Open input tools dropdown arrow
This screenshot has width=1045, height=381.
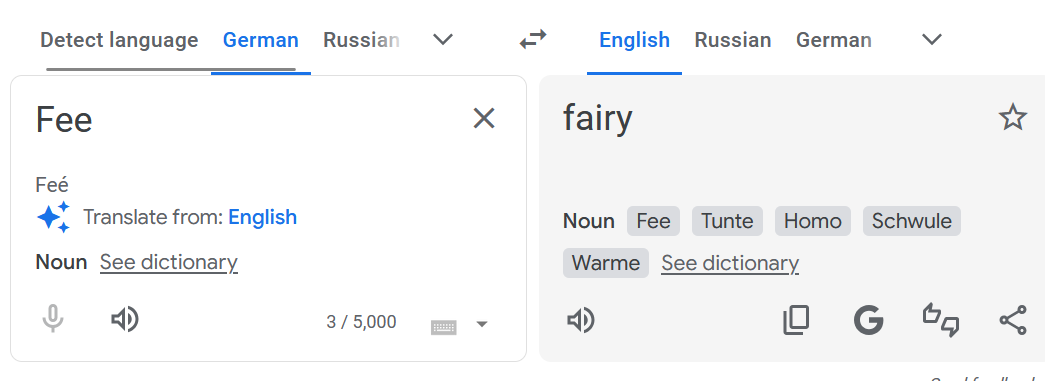click(x=482, y=324)
